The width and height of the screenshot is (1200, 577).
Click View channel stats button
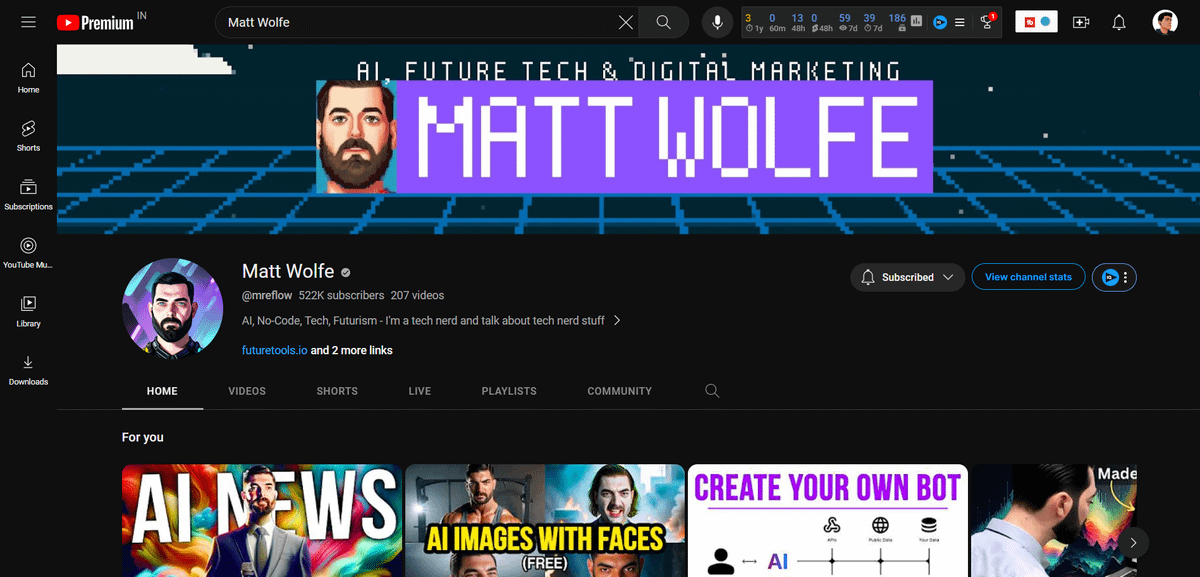coord(1028,277)
